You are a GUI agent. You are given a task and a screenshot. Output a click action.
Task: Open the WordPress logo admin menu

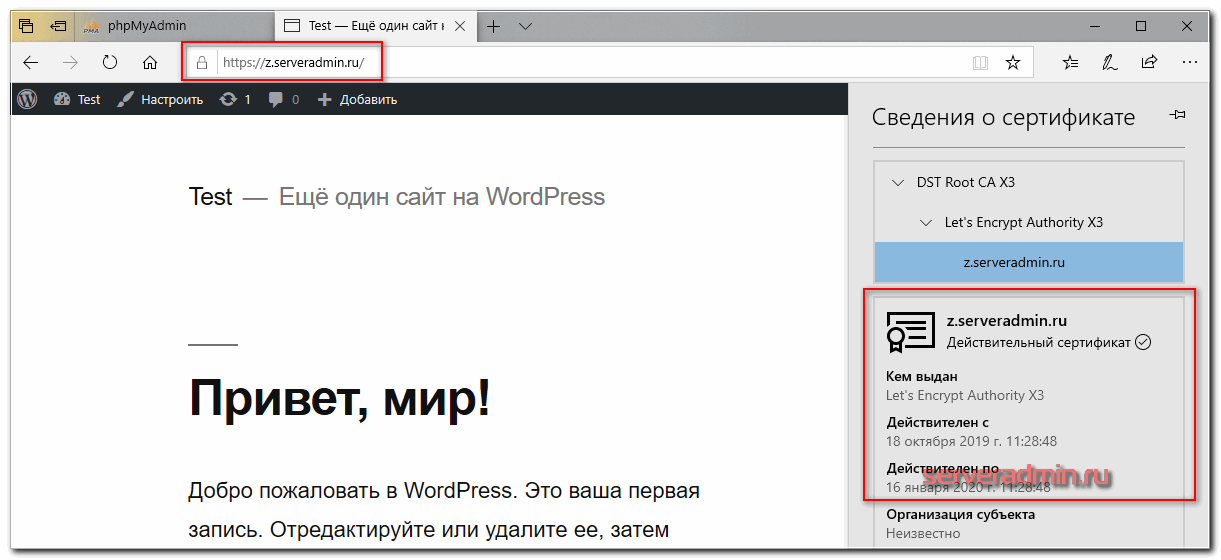click(x=27, y=99)
